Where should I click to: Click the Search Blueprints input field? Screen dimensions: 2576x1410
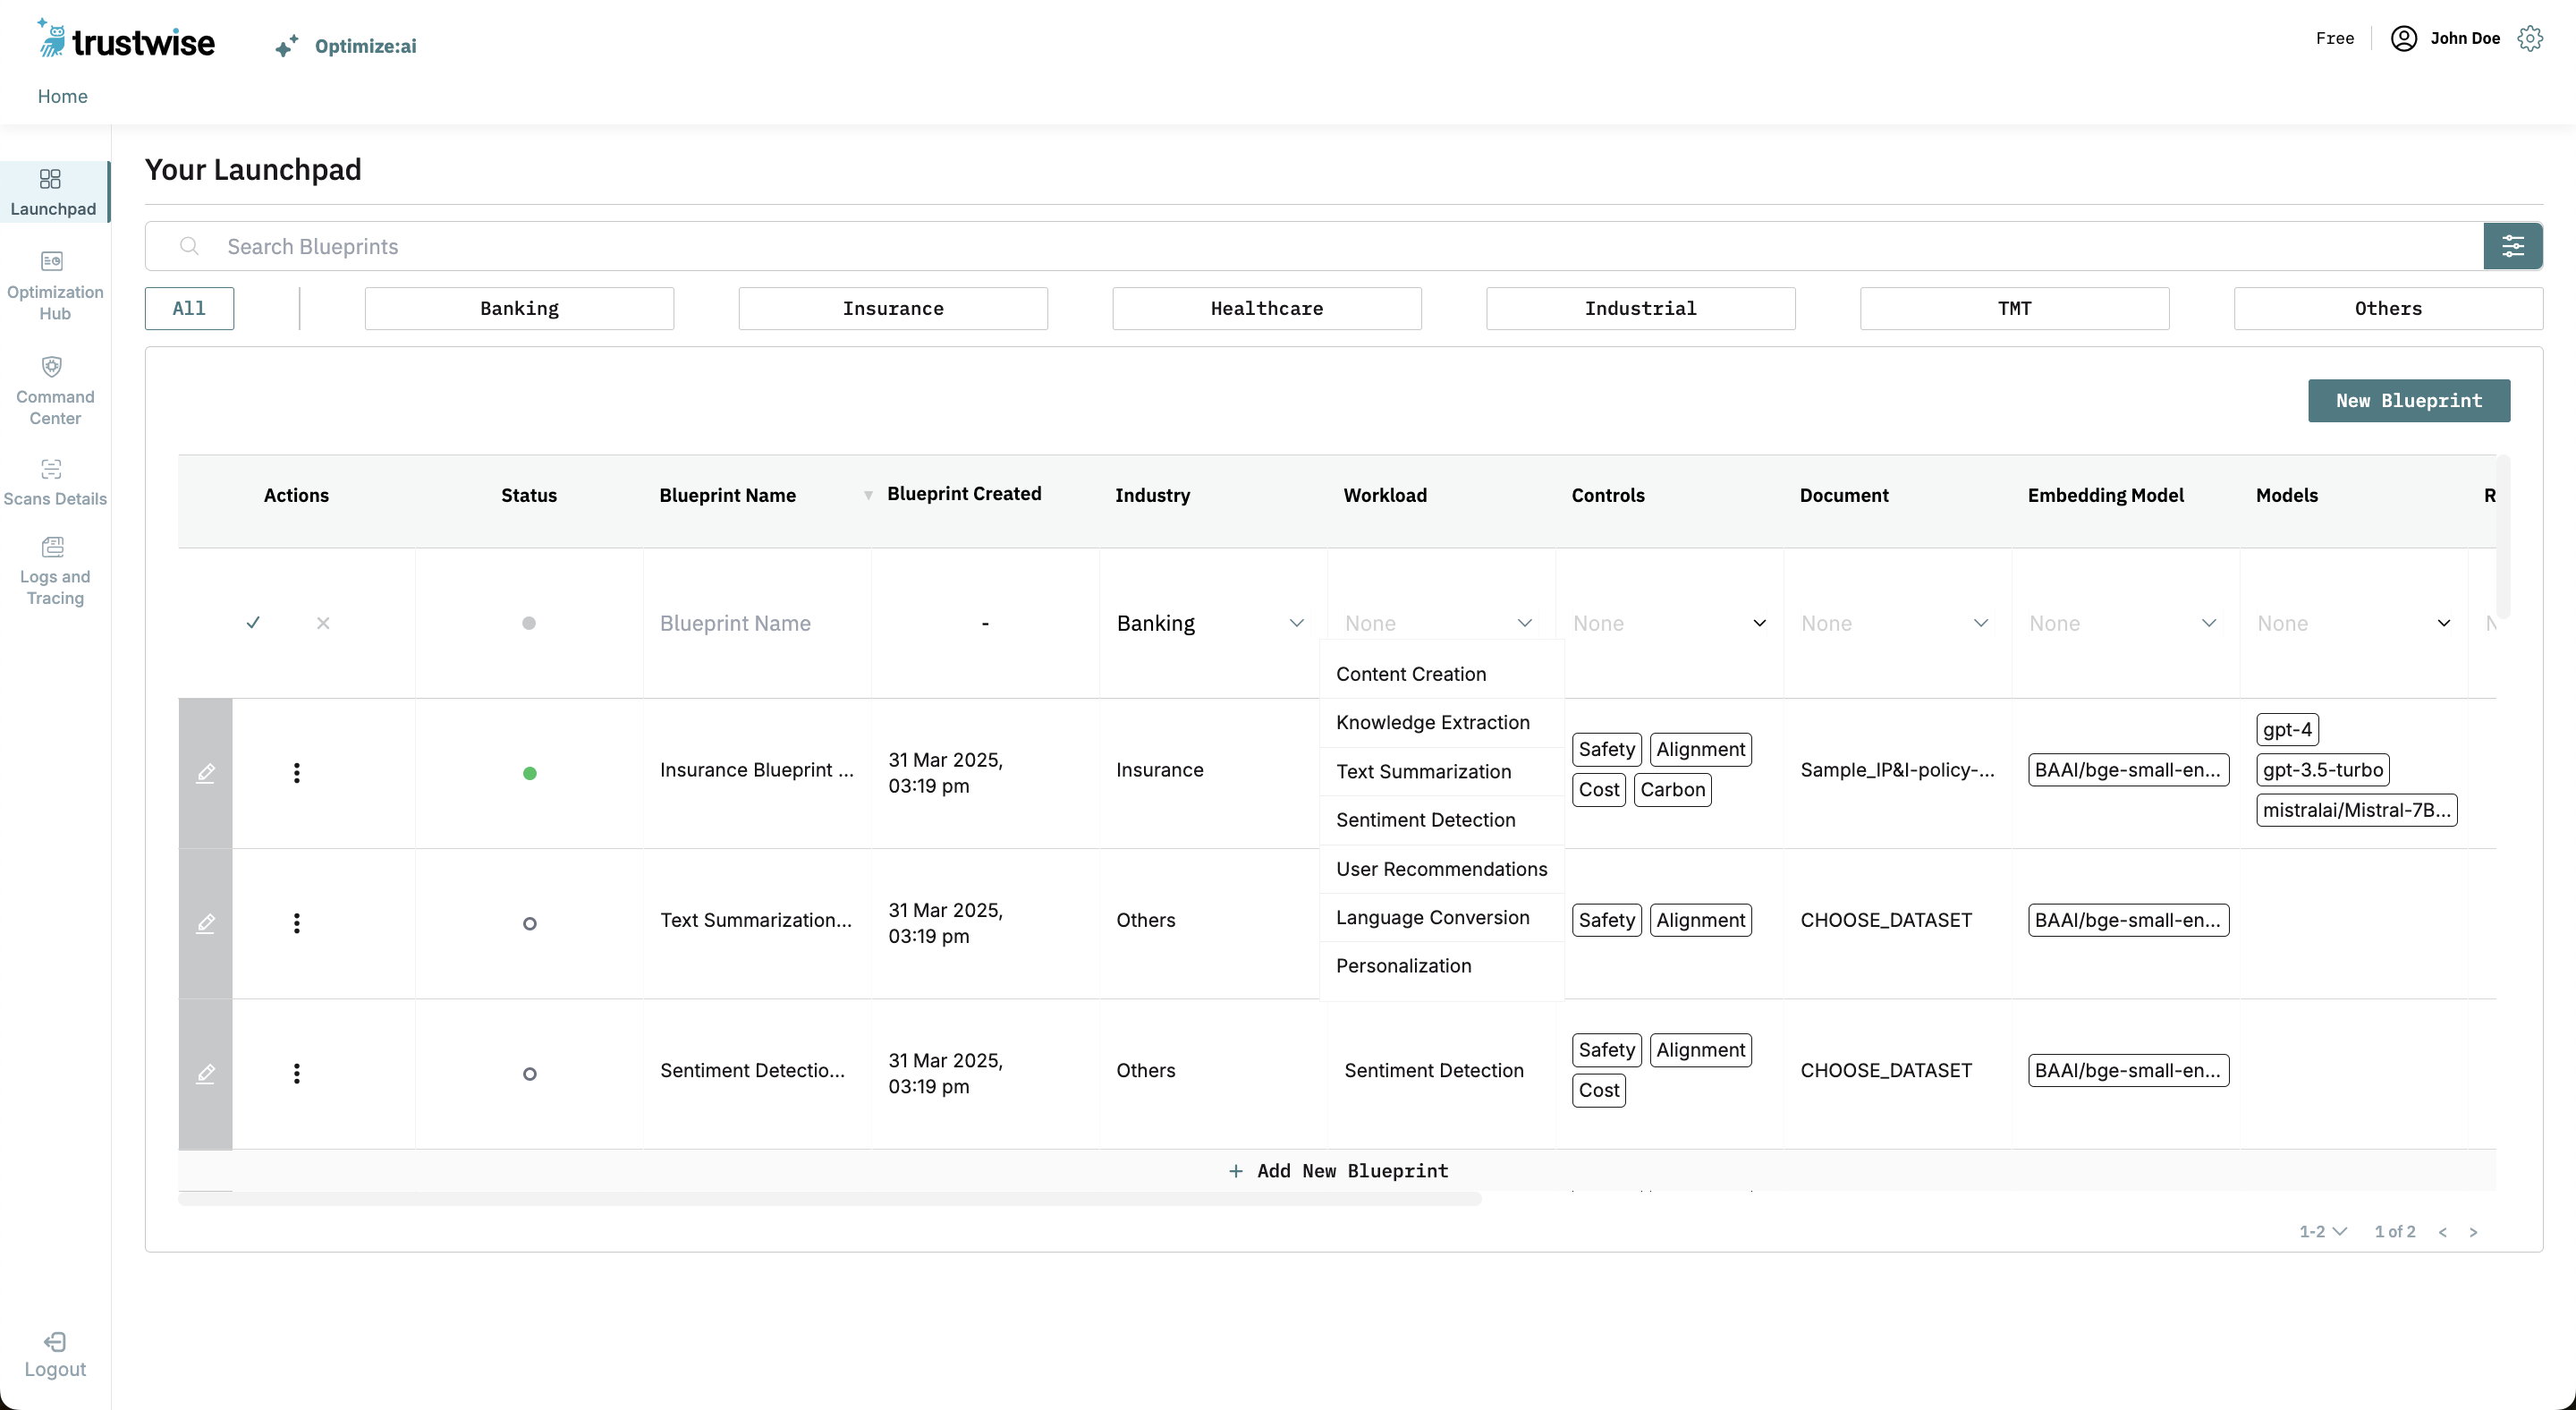pos(1300,247)
